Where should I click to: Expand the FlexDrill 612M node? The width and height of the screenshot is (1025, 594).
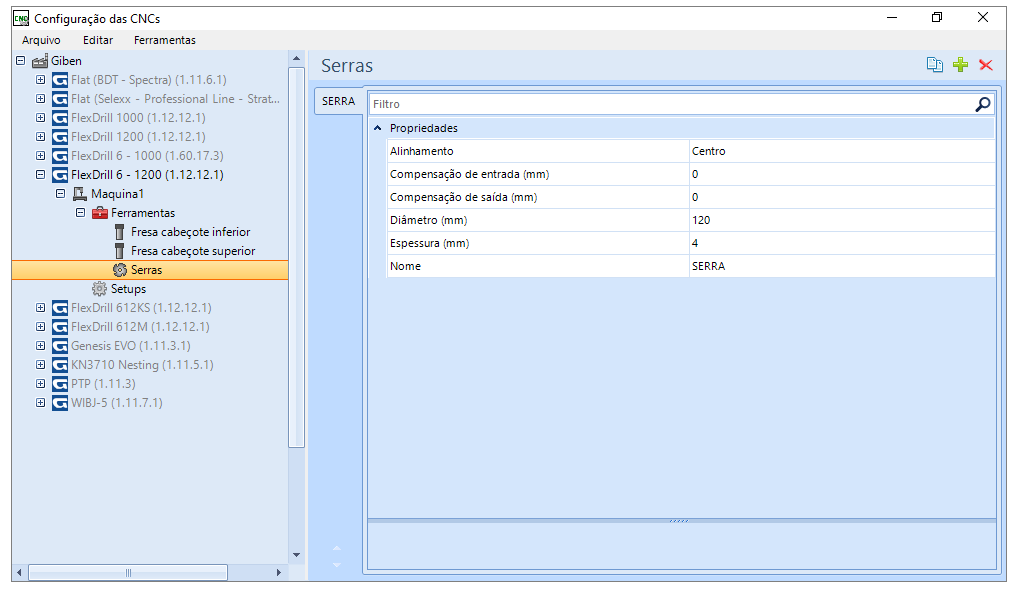[x=41, y=326]
